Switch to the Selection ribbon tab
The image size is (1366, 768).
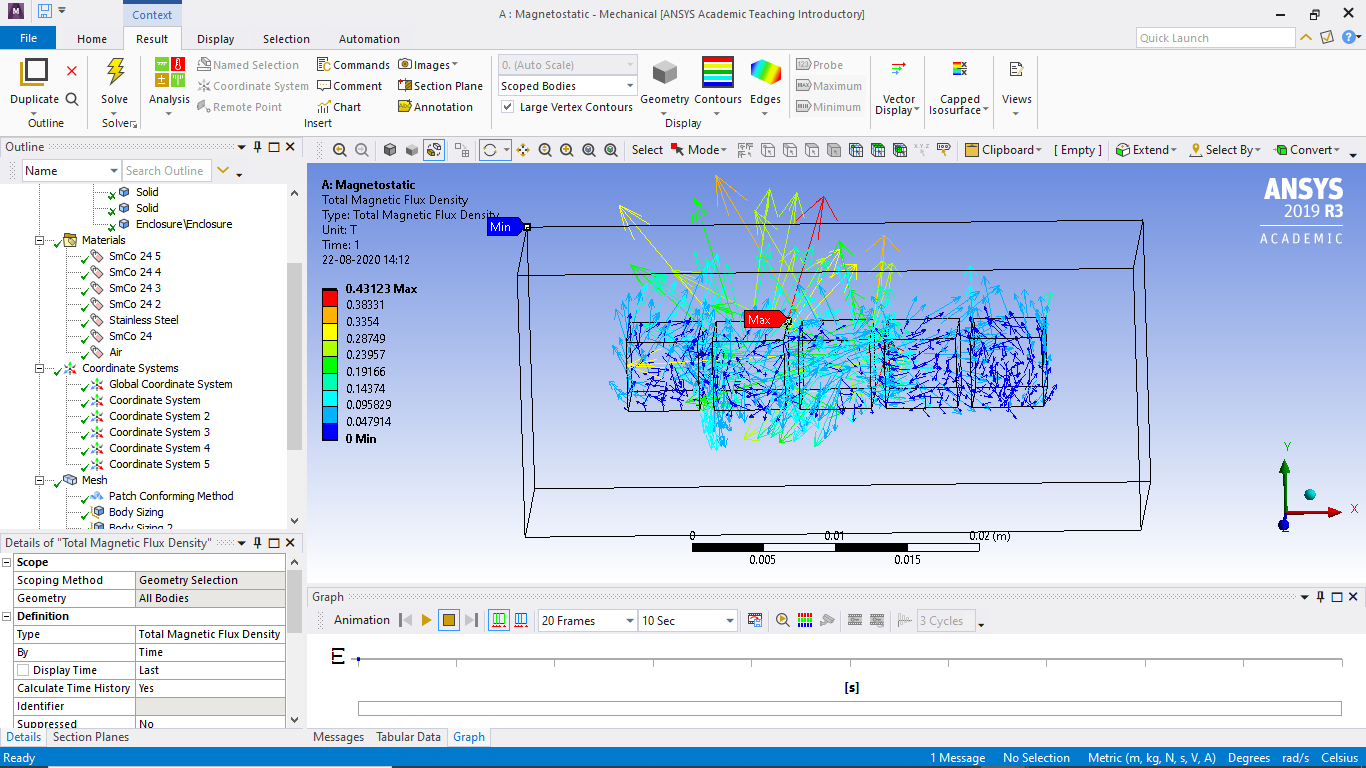pyautogui.click(x=286, y=39)
